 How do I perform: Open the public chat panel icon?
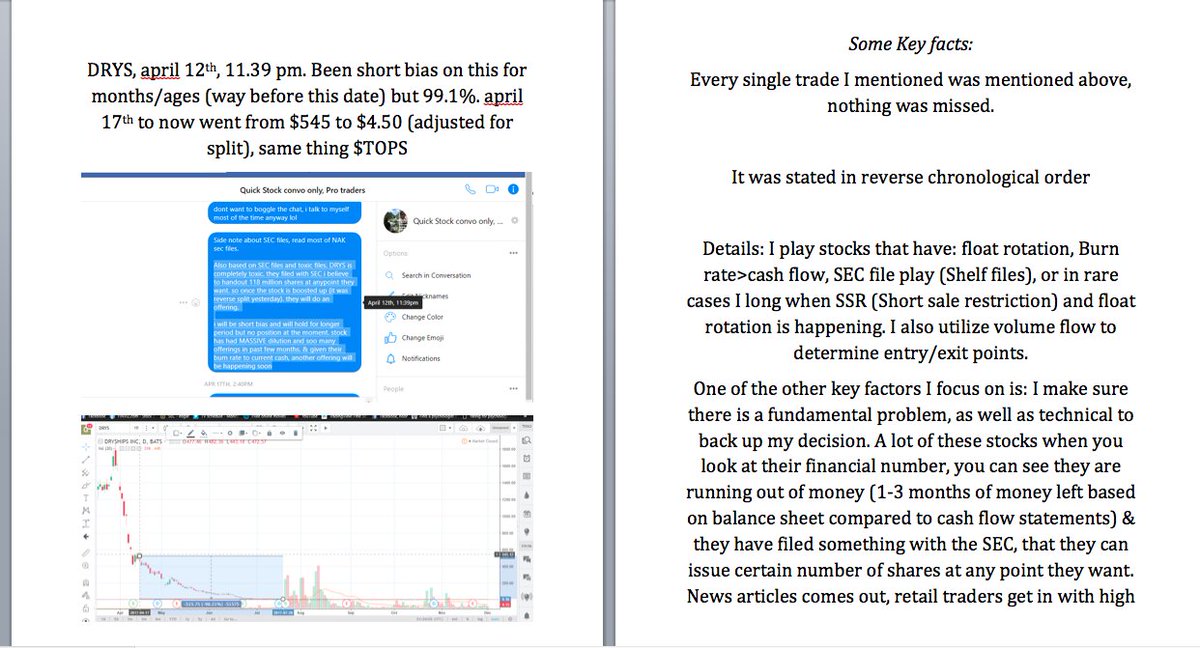(527, 558)
